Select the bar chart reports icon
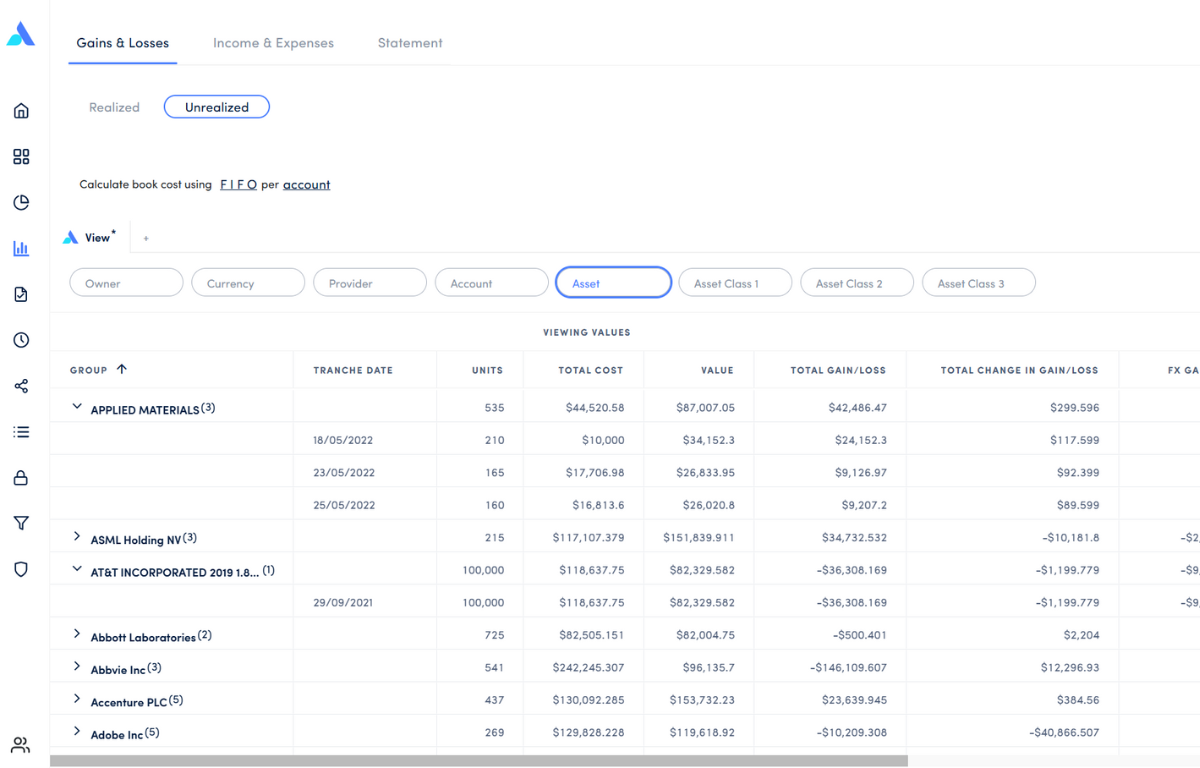 tap(21, 249)
